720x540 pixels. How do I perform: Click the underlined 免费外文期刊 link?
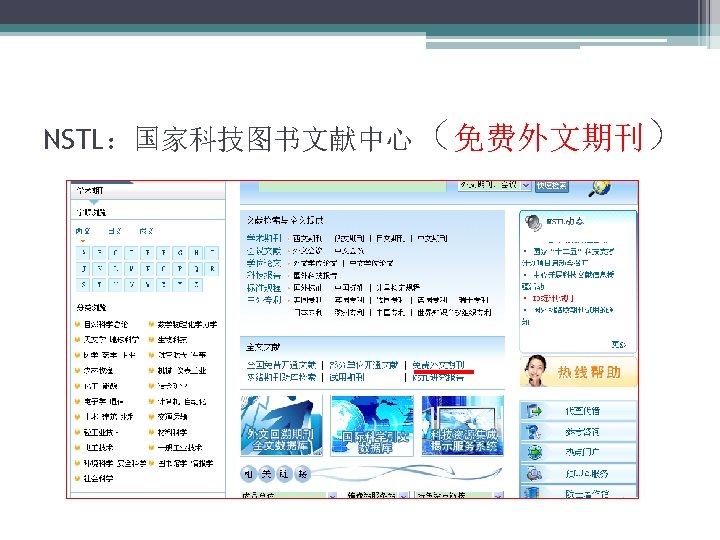coord(439,365)
